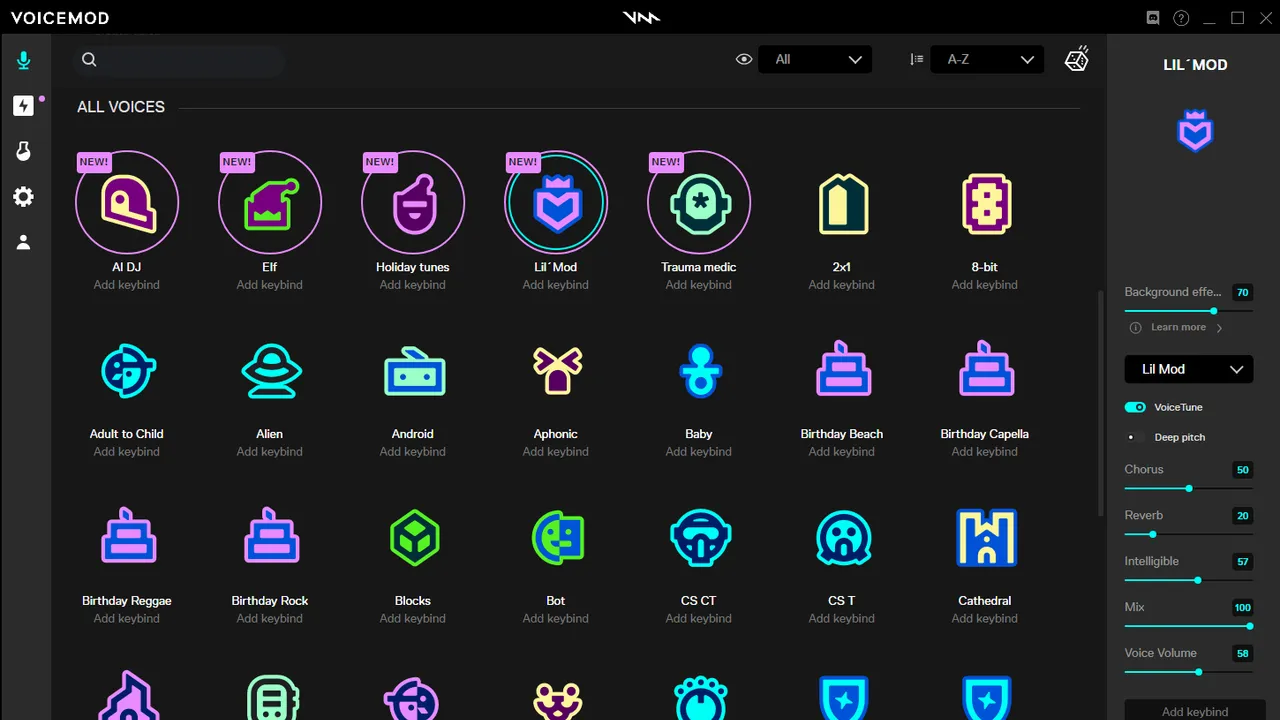1280x720 pixels.
Task: Adjust the Mix slider
Action: (1189, 626)
